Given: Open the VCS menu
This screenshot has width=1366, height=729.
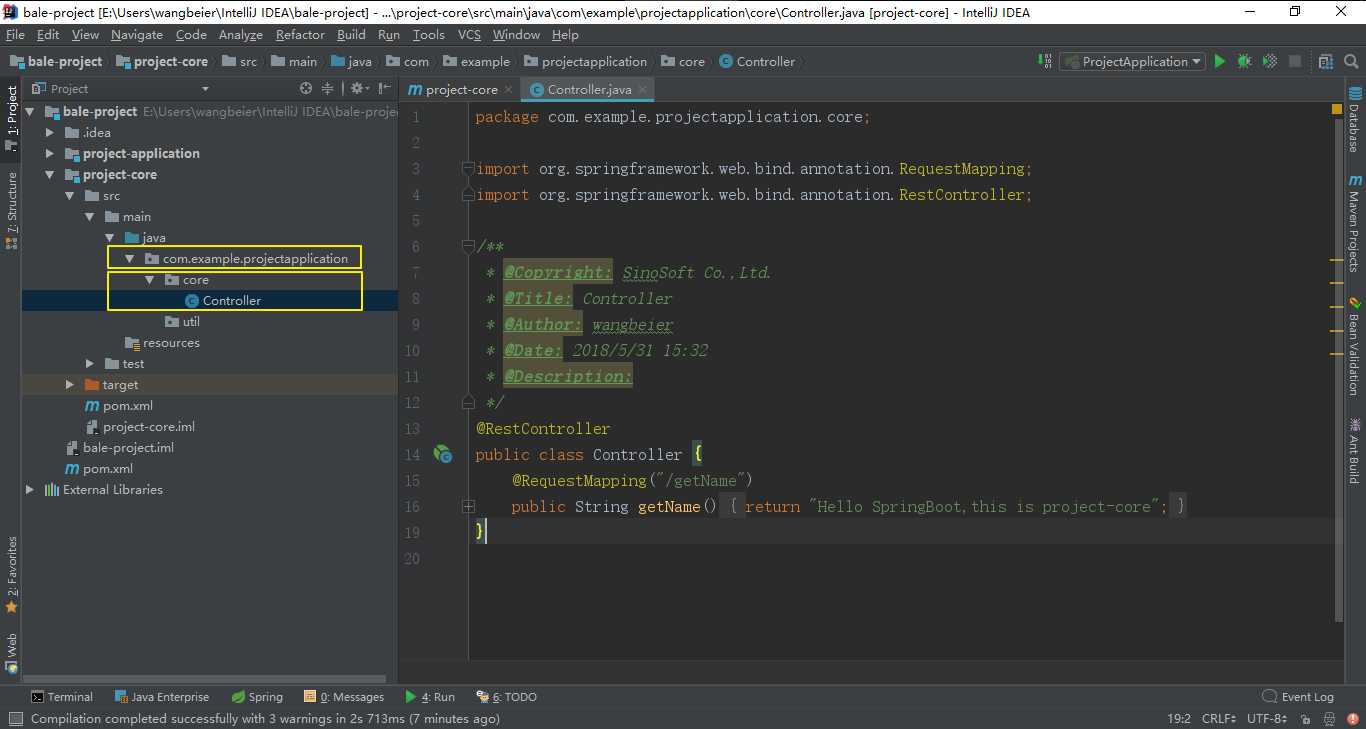Looking at the screenshot, I should click(469, 35).
